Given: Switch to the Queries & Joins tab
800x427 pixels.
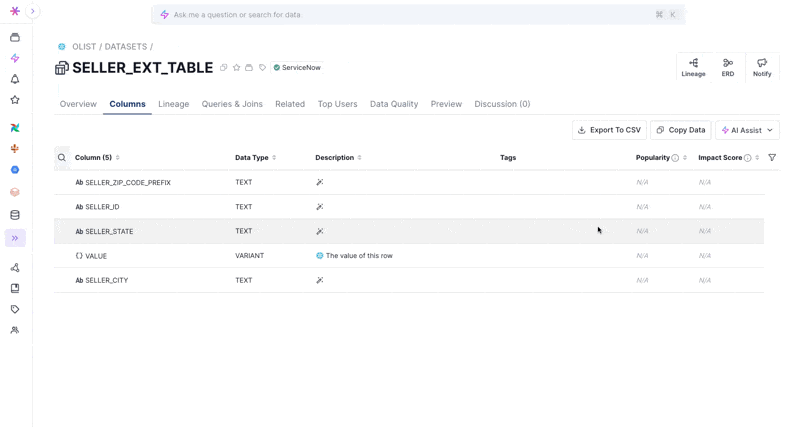Looking at the screenshot, I should pos(232,104).
